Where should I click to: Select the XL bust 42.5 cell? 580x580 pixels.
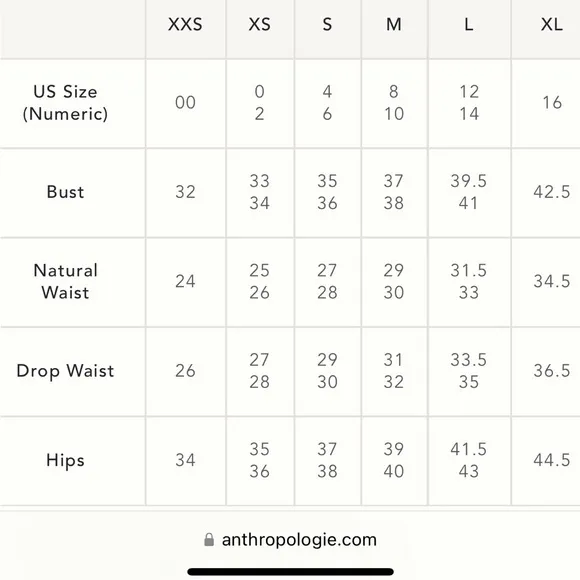tap(552, 192)
